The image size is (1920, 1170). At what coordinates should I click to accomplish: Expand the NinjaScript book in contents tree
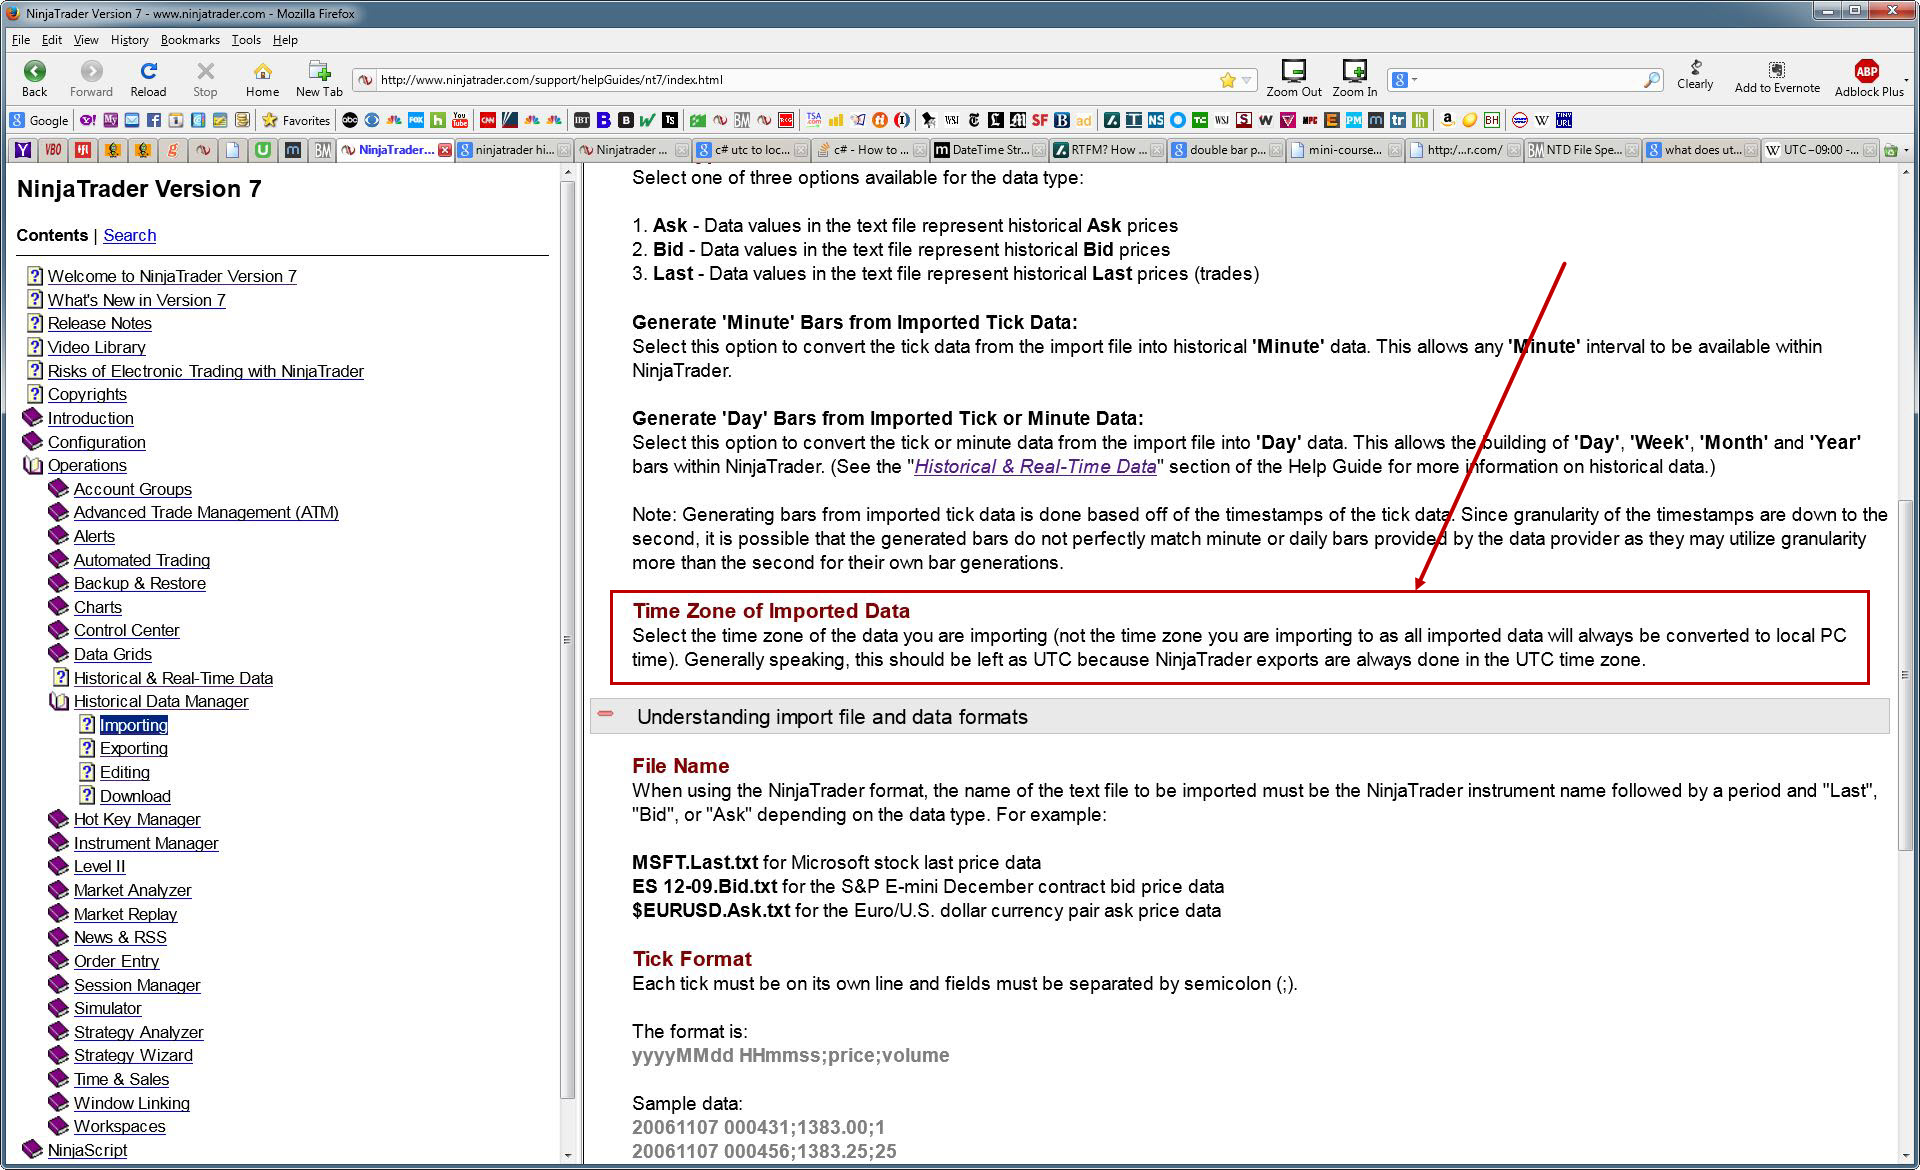pyautogui.click(x=33, y=1149)
